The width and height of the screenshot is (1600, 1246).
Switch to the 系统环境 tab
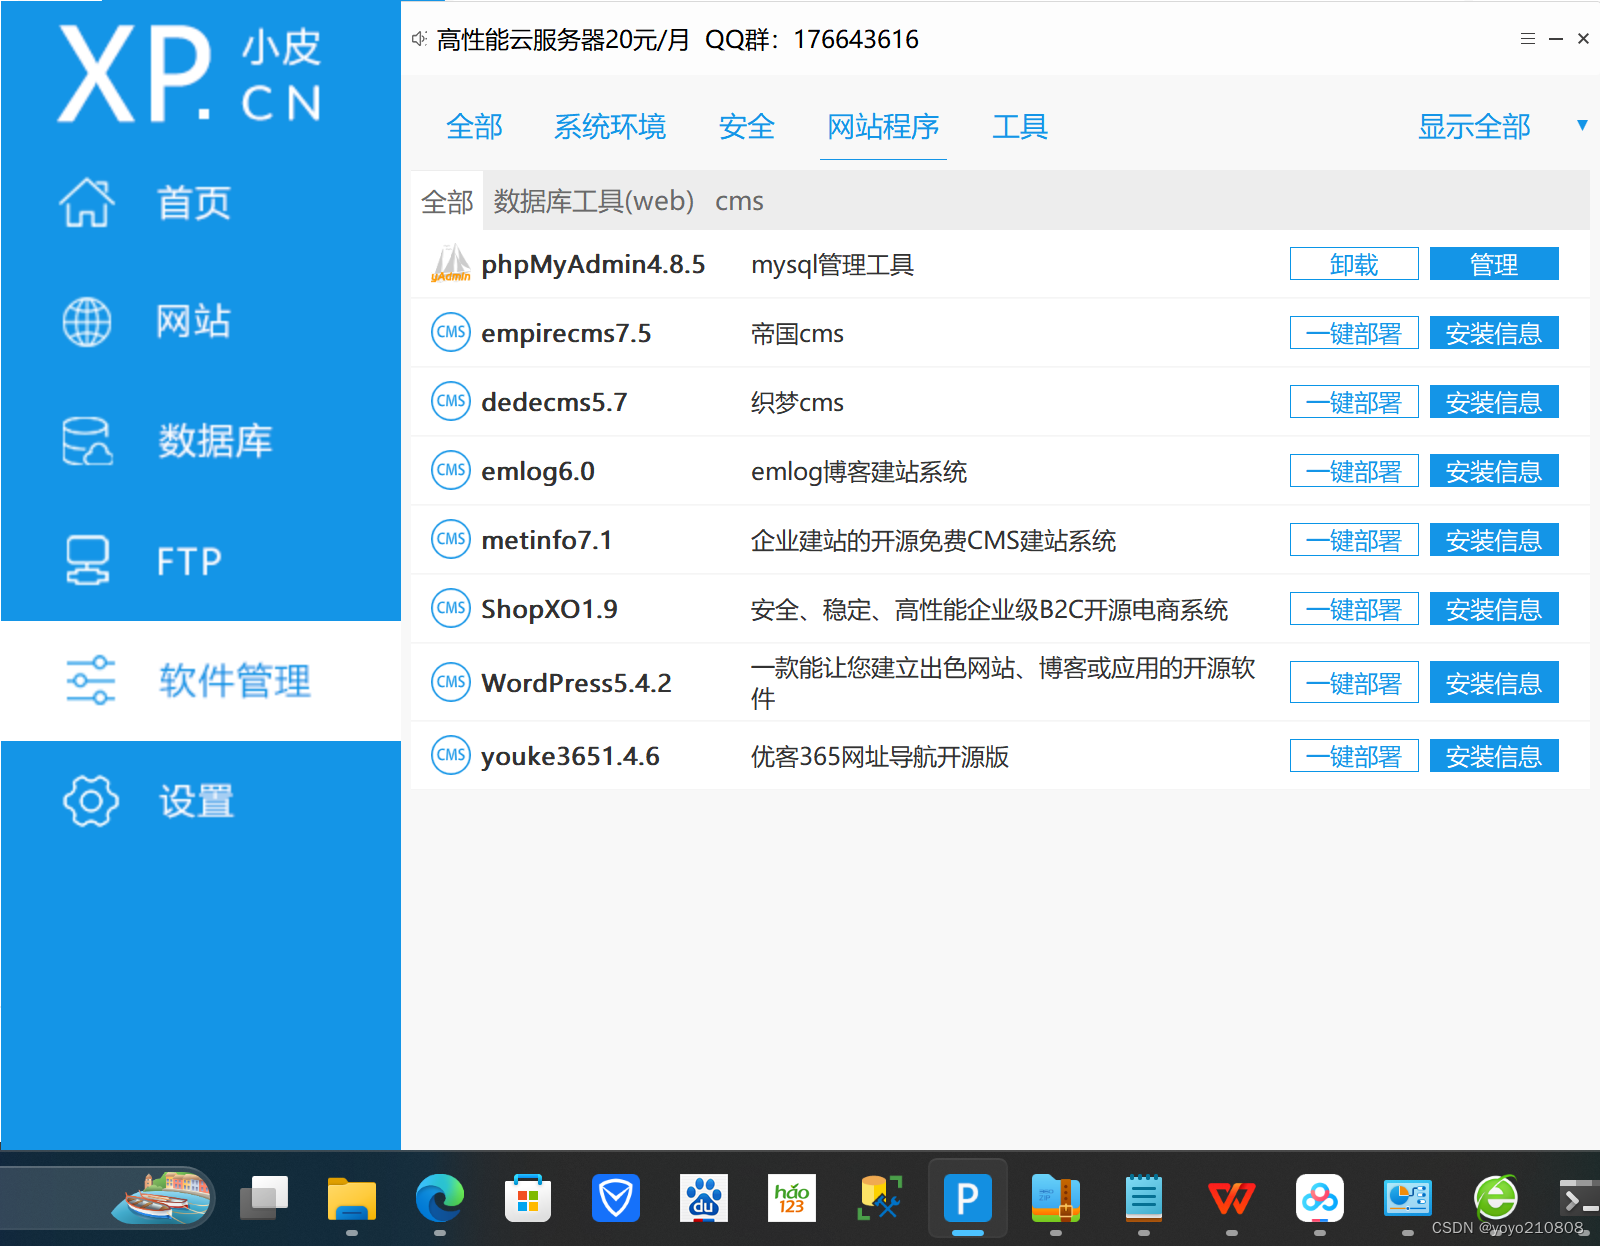coord(610,127)
